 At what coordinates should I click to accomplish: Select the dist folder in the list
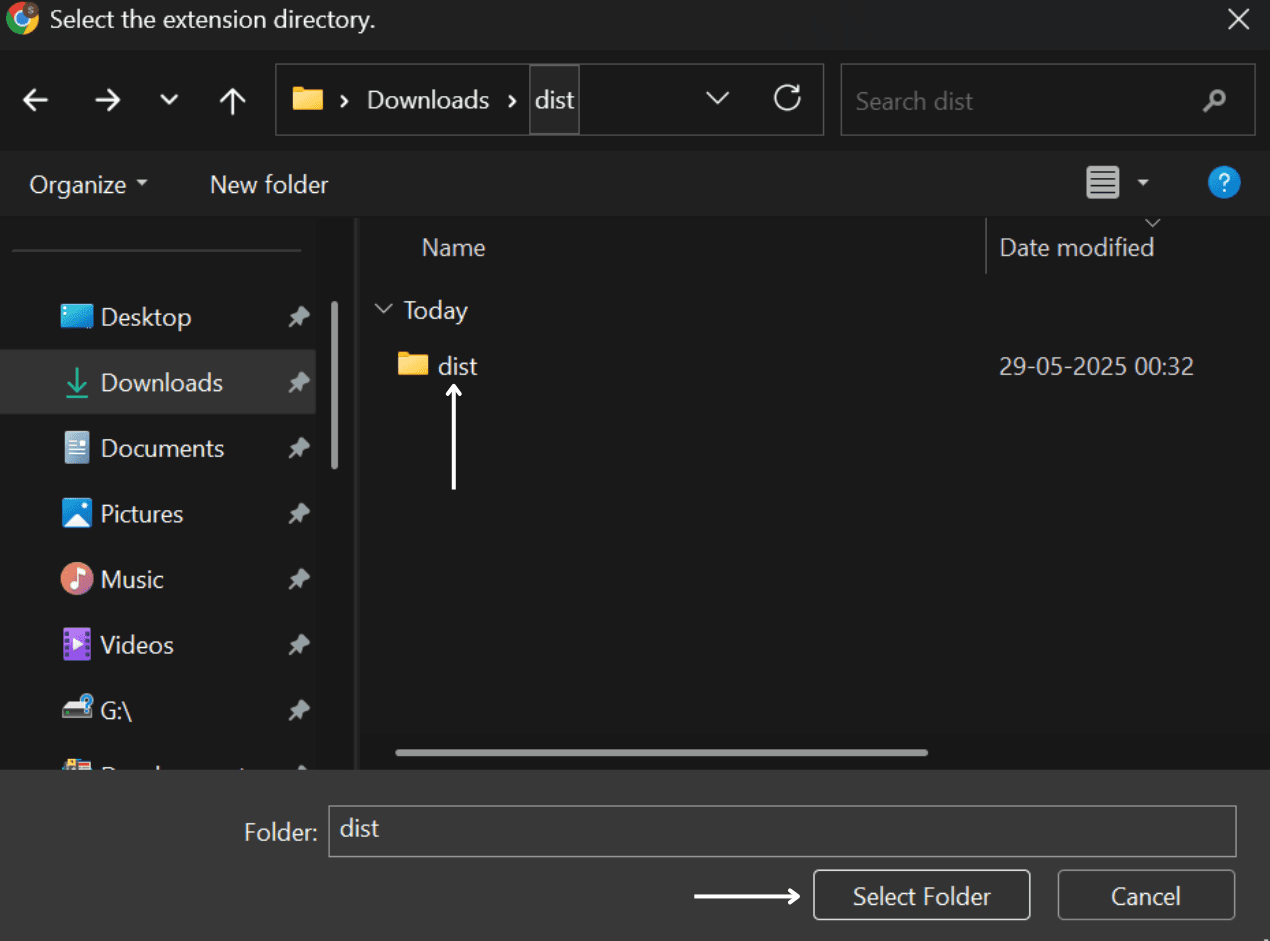coord(438,366)
